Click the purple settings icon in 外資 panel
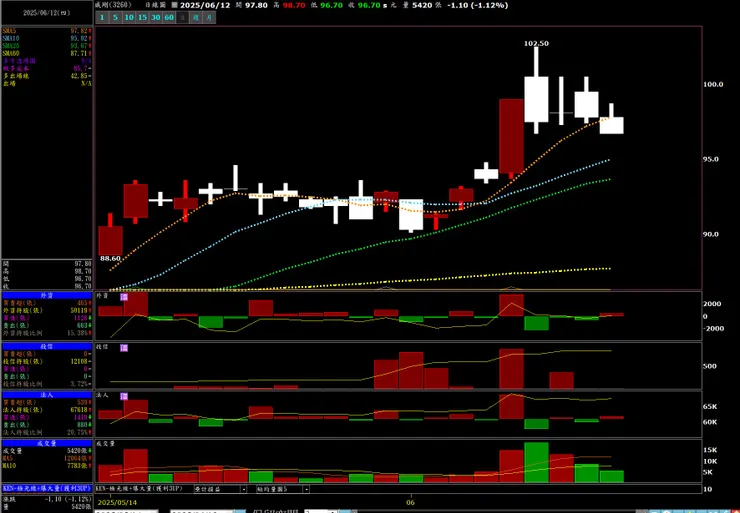This screenshot has width=740, height=513. click(124, 297)
